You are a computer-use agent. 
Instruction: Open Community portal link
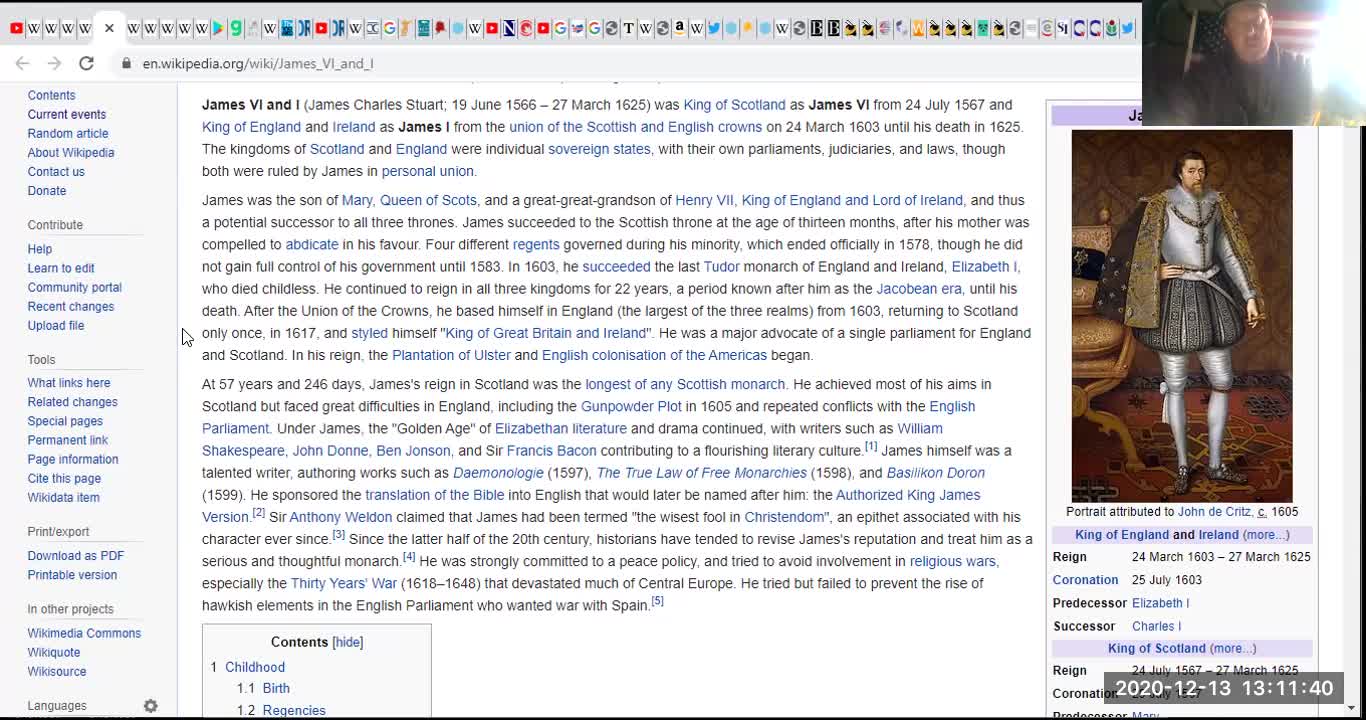74,287
